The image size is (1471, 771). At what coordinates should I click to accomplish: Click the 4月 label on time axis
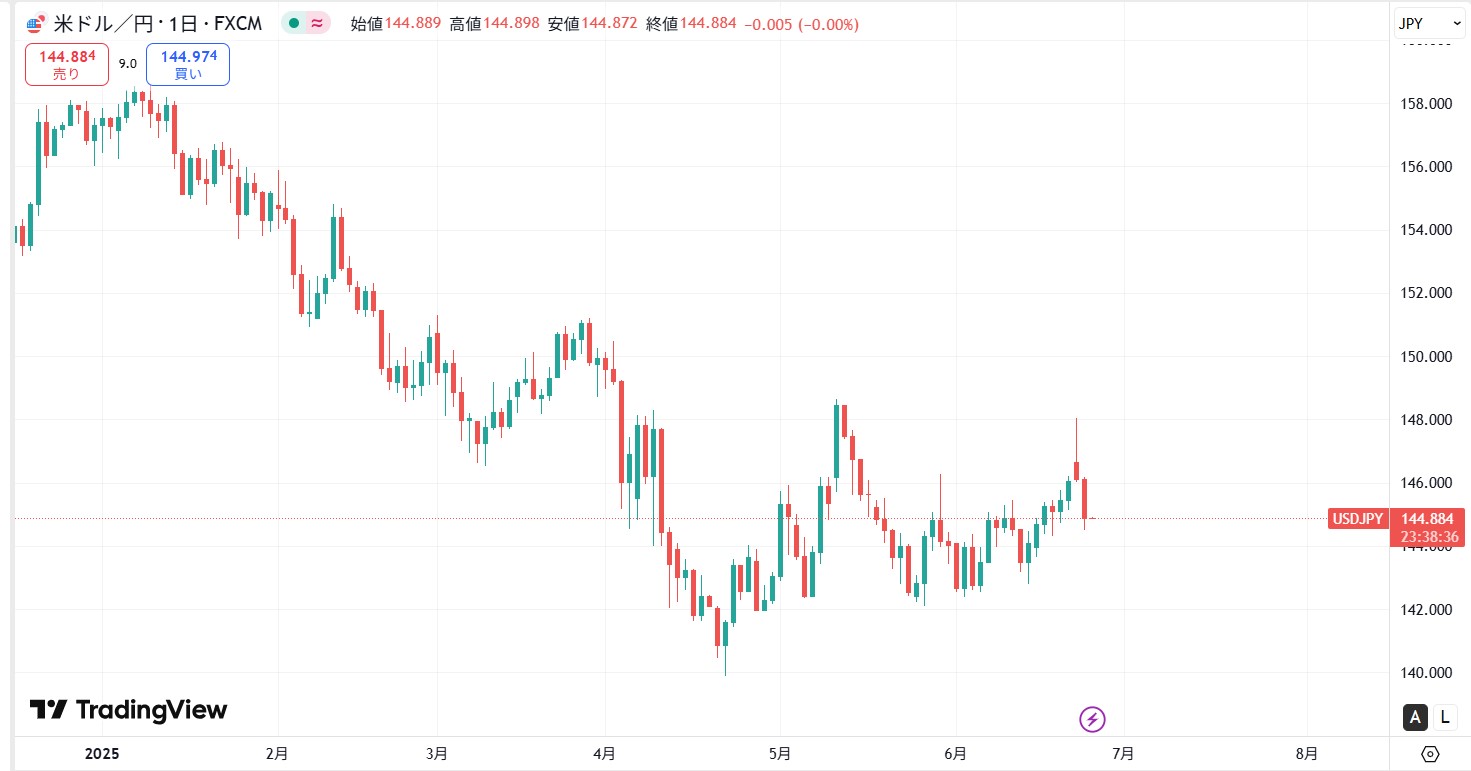[603, 754]
